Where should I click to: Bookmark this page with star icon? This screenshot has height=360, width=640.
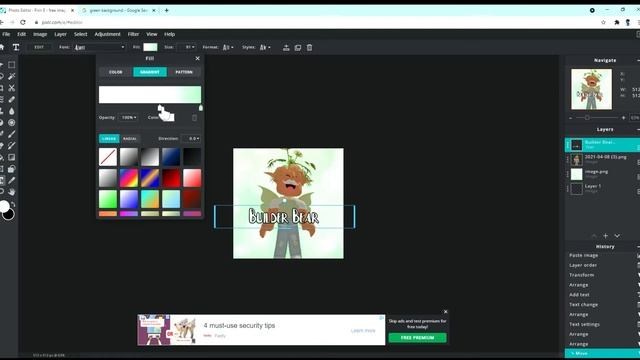coord(603,22)
